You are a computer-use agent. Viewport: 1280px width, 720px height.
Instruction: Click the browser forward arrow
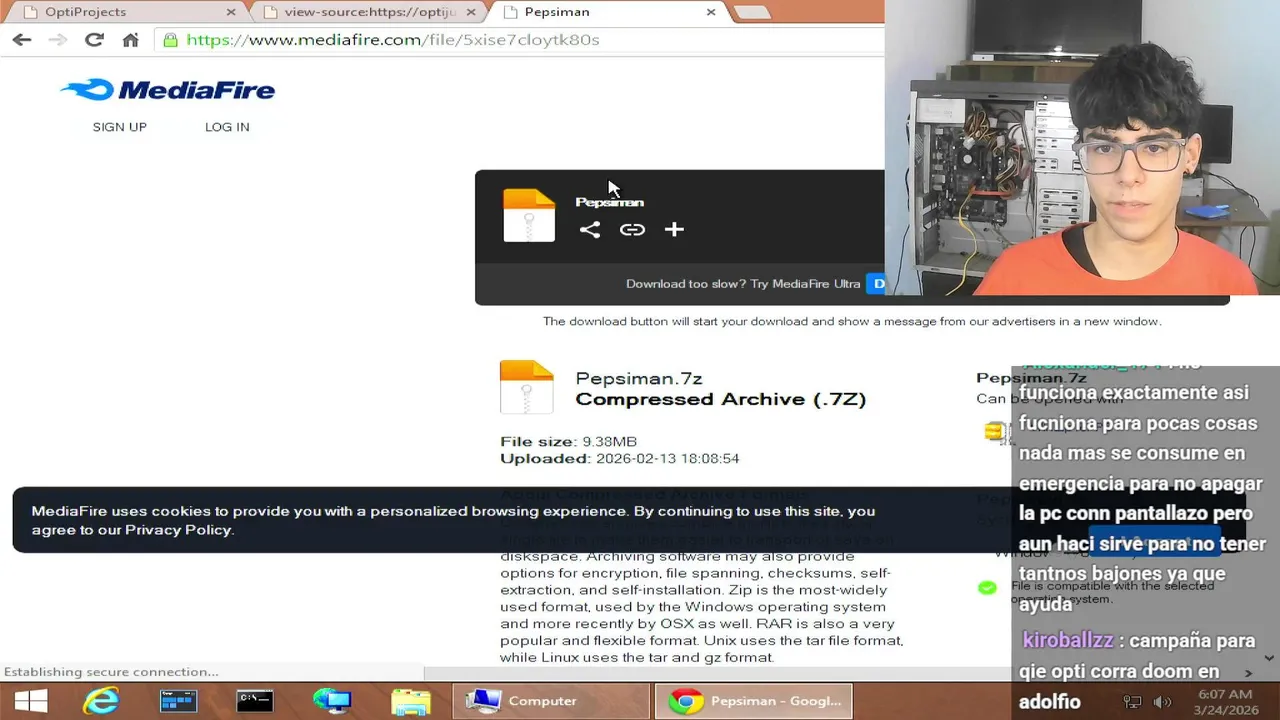(x=58, y=40)
